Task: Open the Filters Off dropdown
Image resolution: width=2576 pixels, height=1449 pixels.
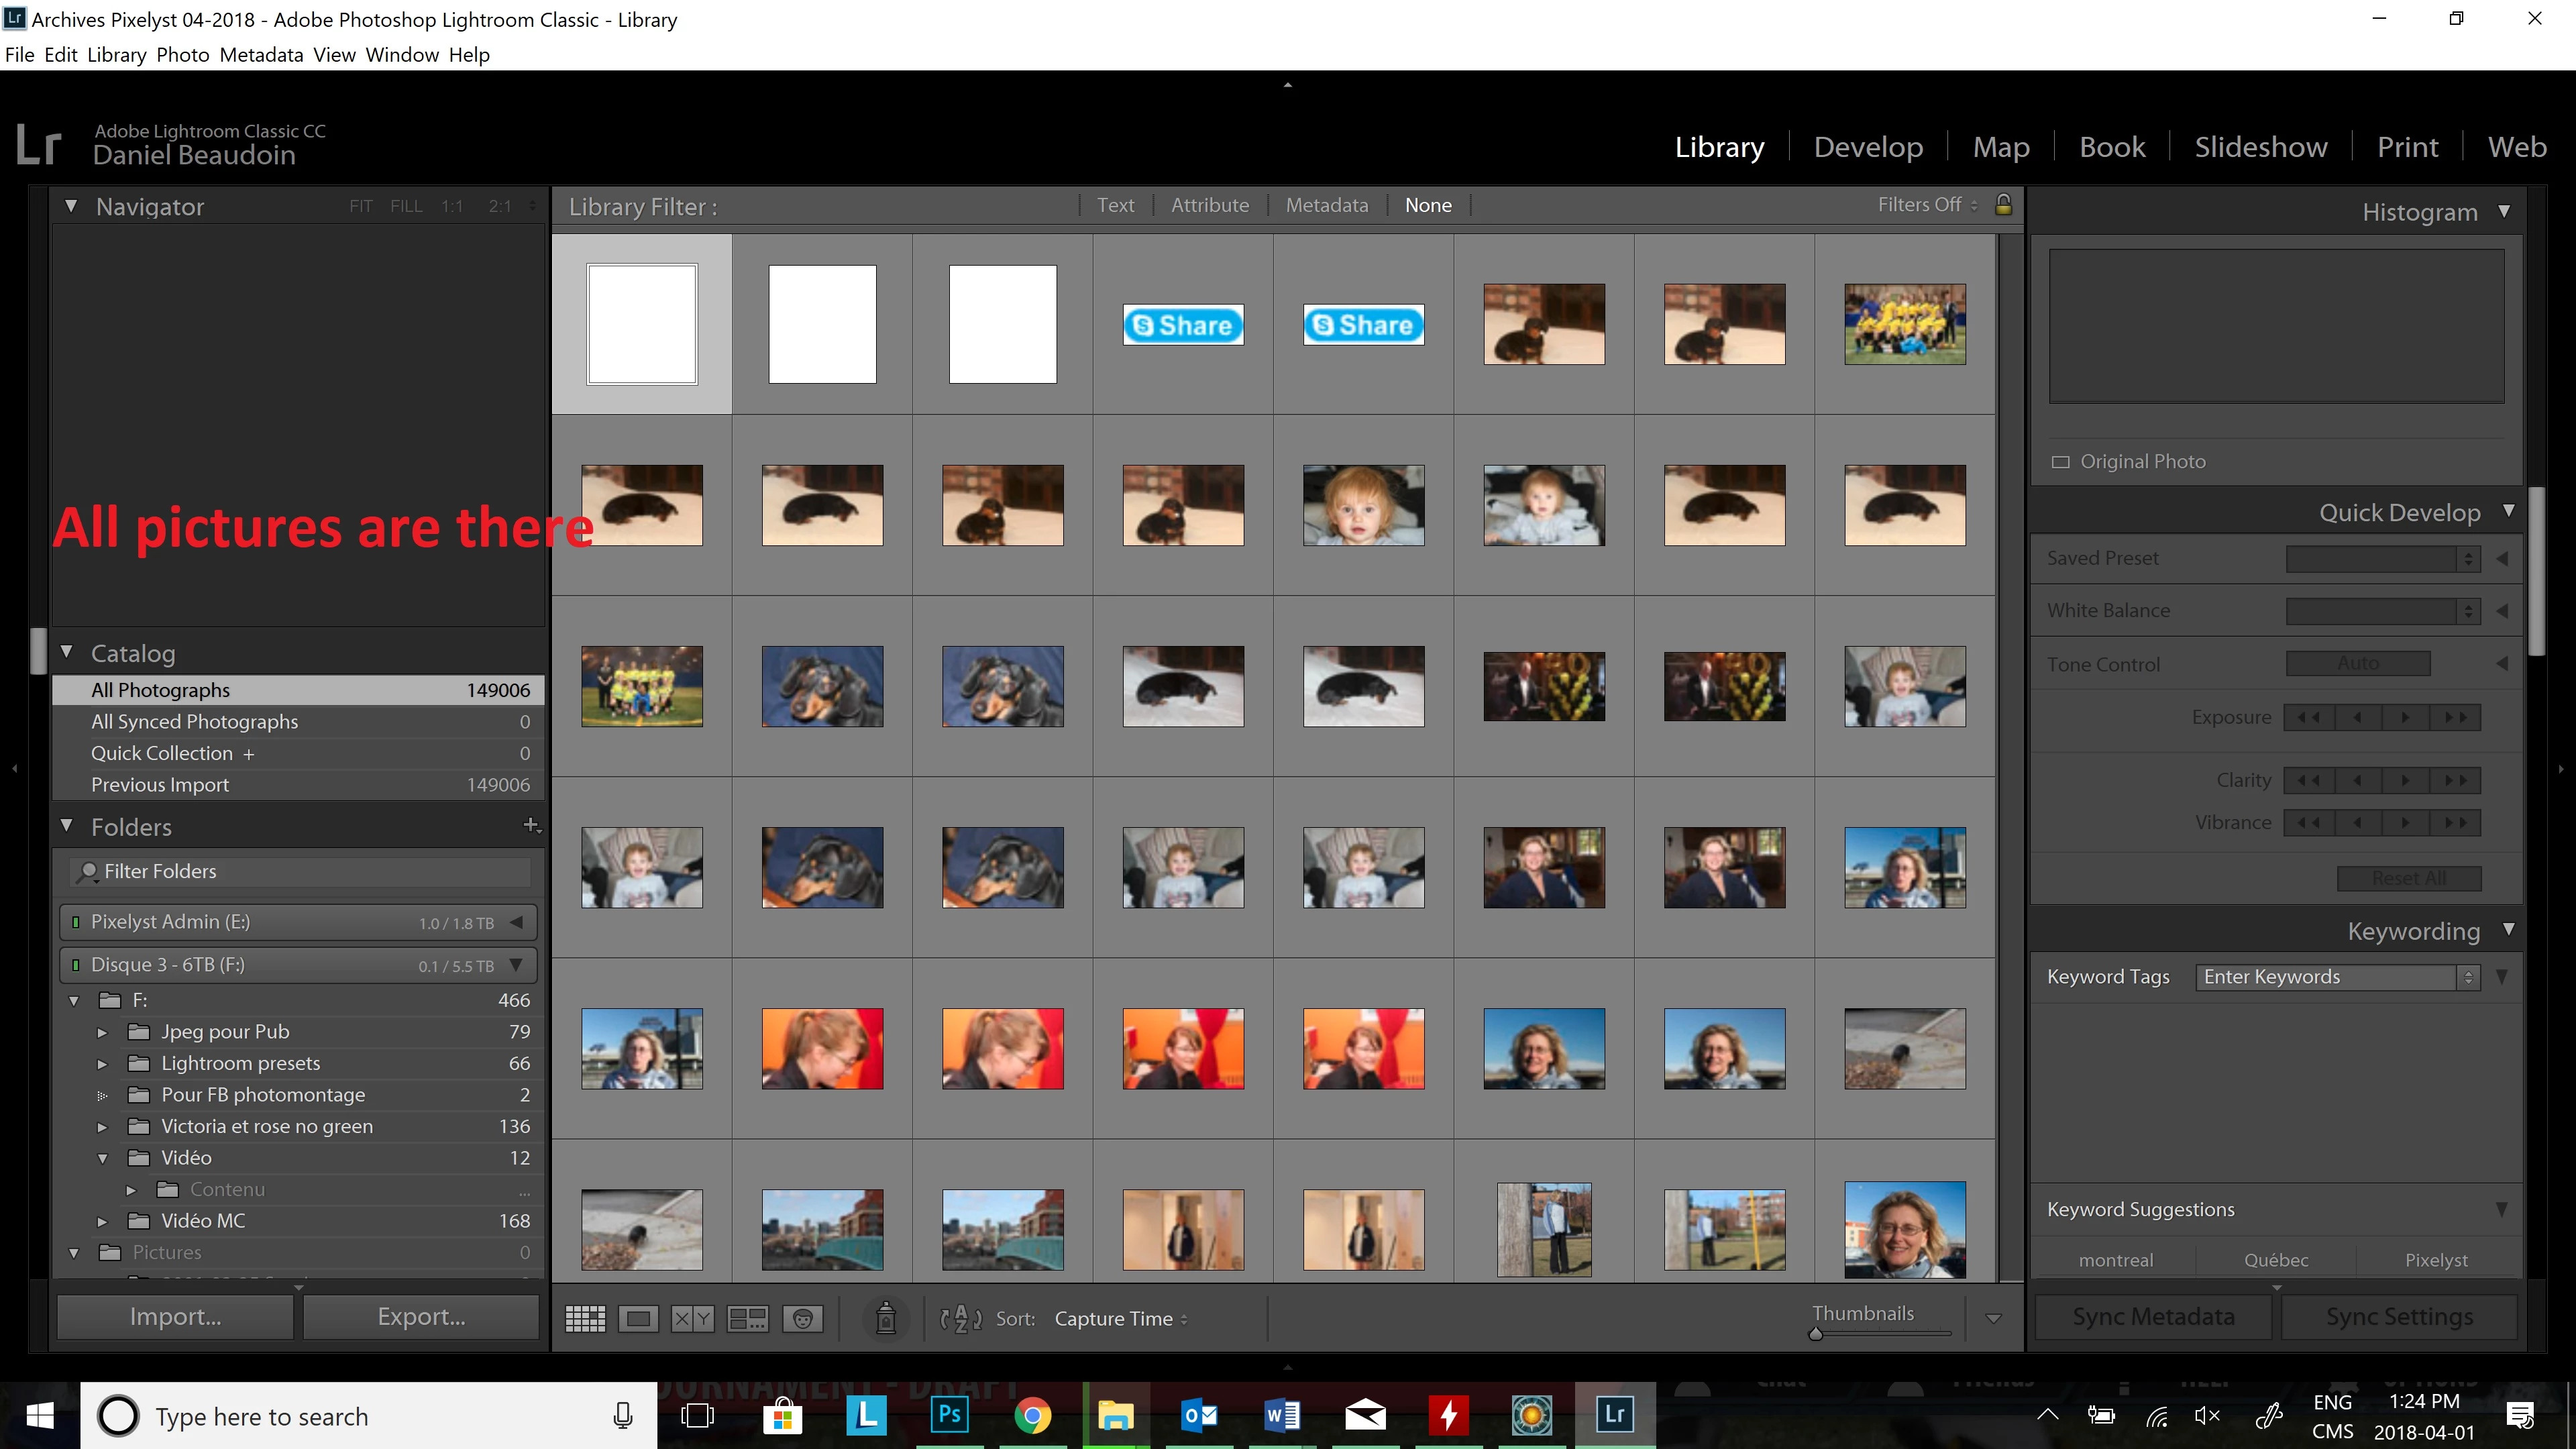Action: coord(1926,205)
